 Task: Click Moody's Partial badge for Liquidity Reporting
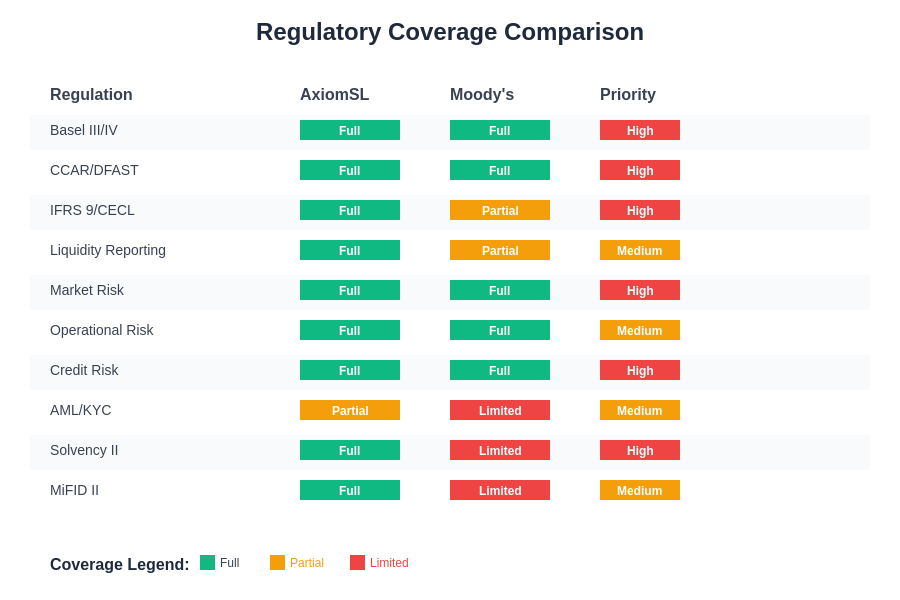pos(500,250)
